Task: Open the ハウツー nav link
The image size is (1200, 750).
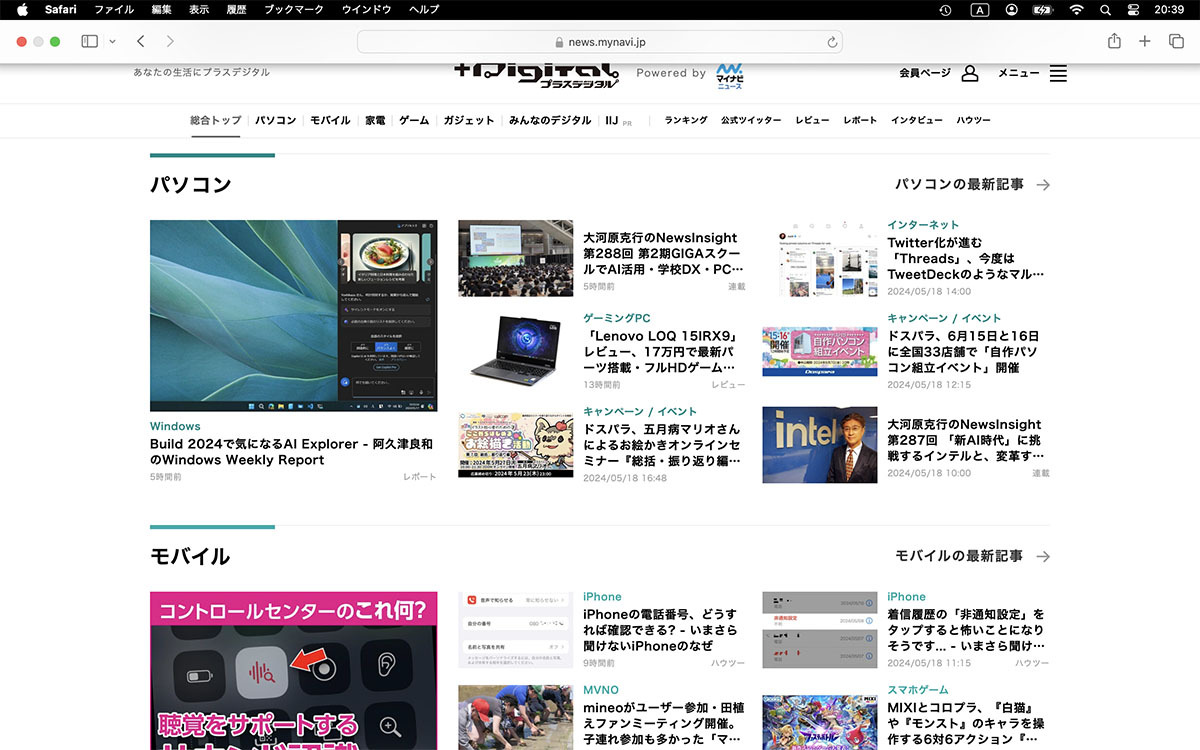Action: point(973,120)
